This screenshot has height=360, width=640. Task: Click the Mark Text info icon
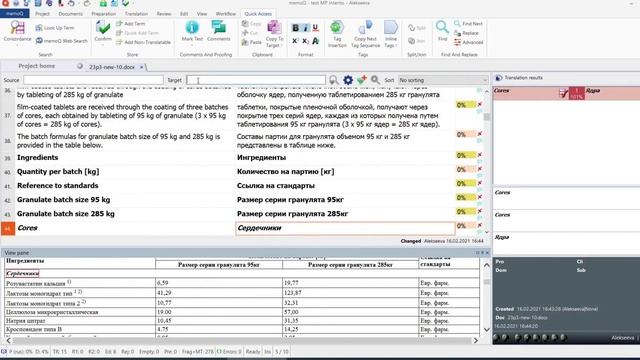192,27
